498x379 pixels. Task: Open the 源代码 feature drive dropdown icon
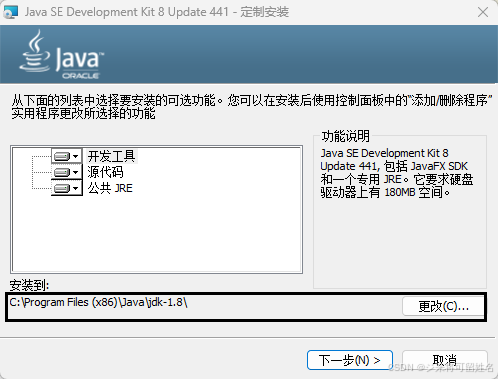[x=67, y=172]
